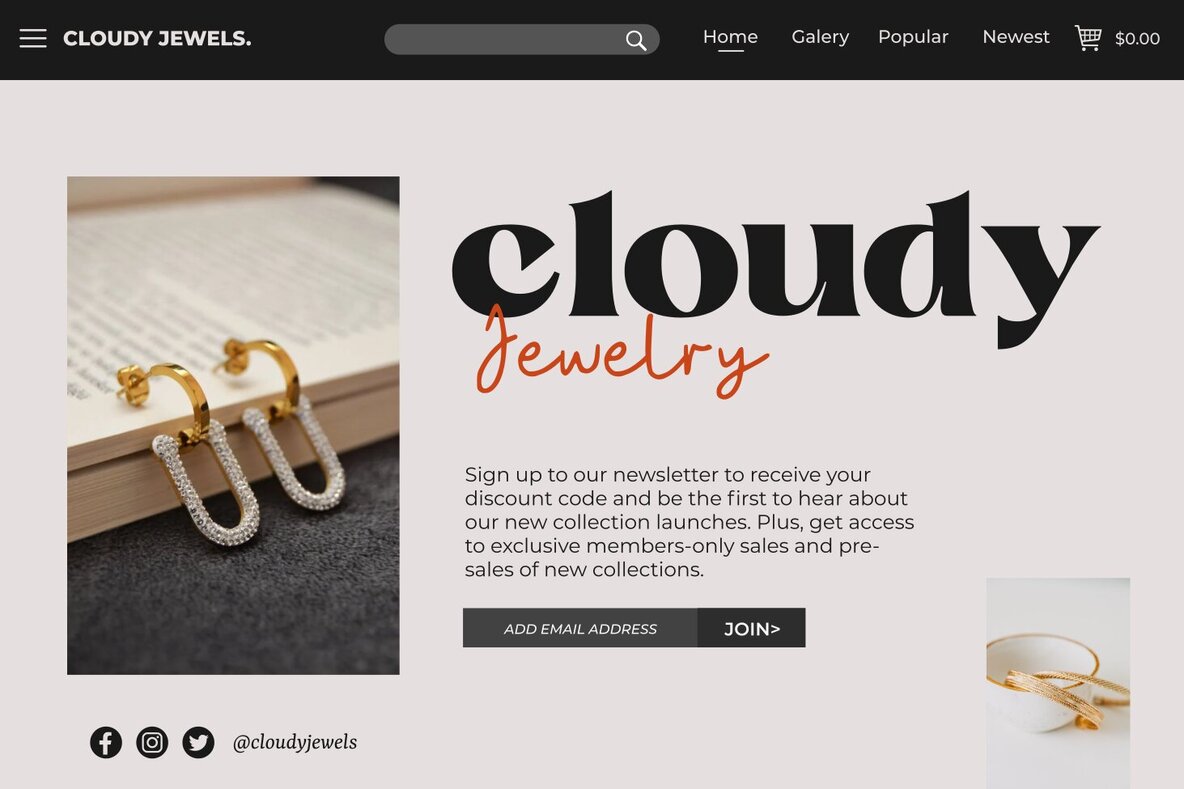Screen dimensions: 1184x789
Task: Open the shopping cart icon
Action: (x=1088, y=38)
